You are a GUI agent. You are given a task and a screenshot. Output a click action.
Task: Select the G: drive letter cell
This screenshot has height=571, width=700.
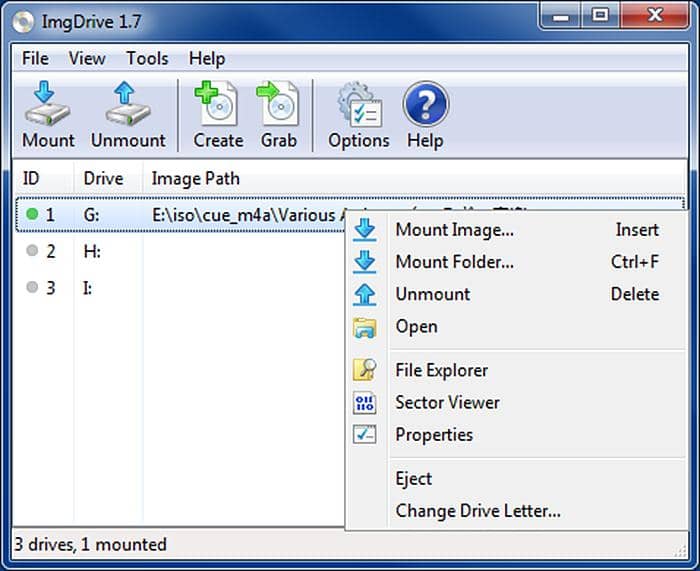[x=92, y=215]
